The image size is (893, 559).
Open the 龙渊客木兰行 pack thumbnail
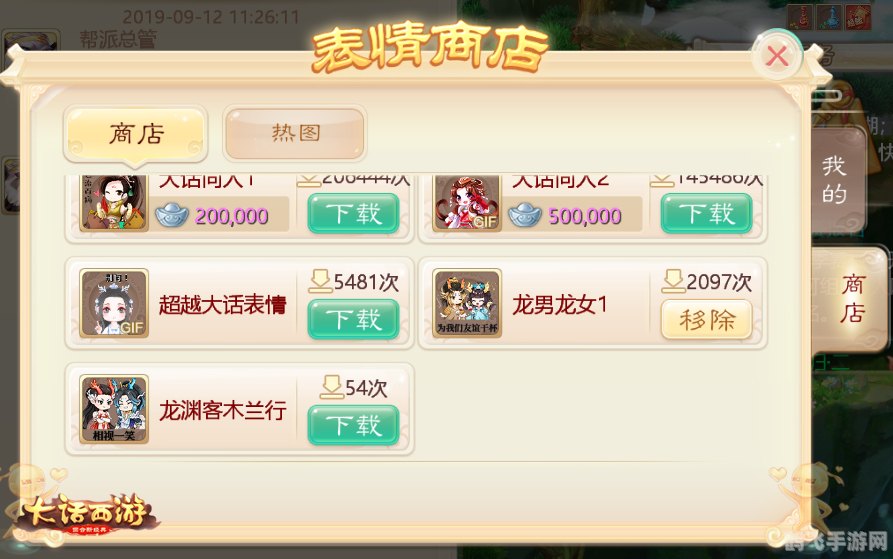[114, 409]
